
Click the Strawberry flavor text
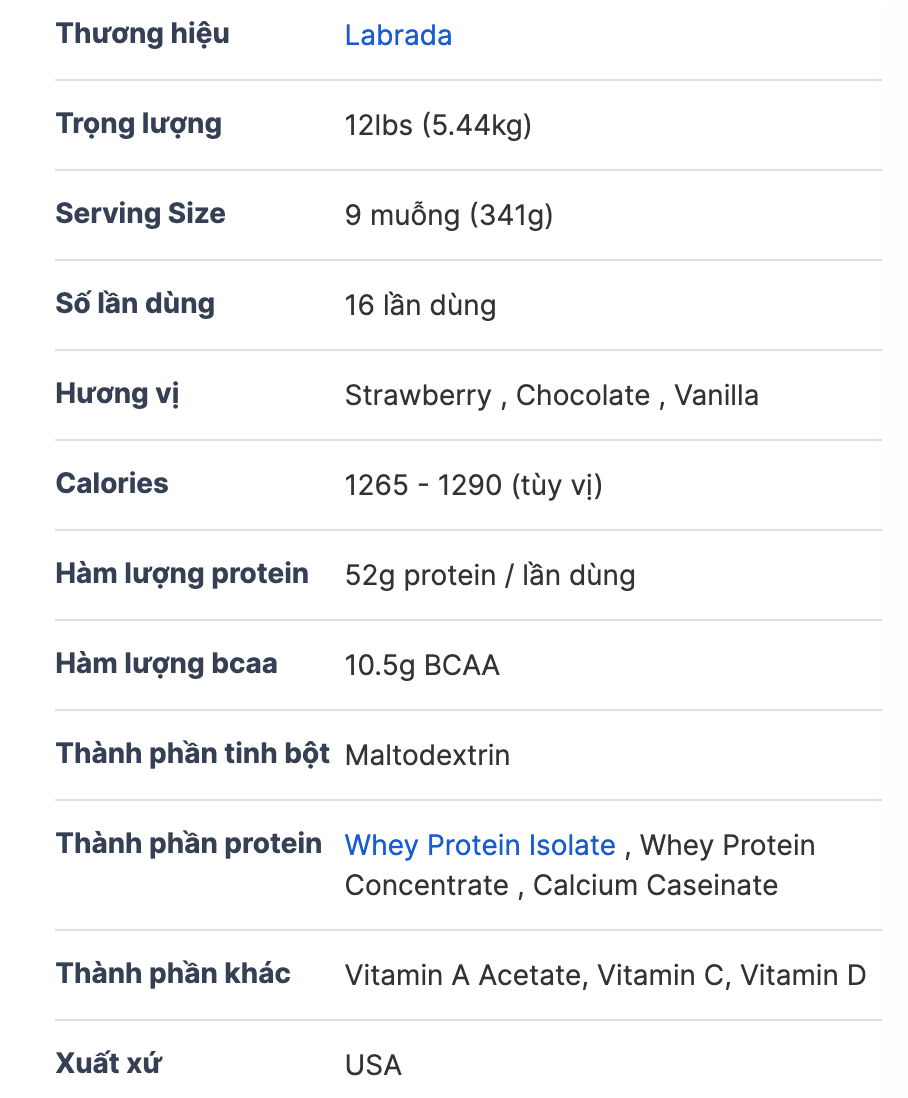[418, 396]
